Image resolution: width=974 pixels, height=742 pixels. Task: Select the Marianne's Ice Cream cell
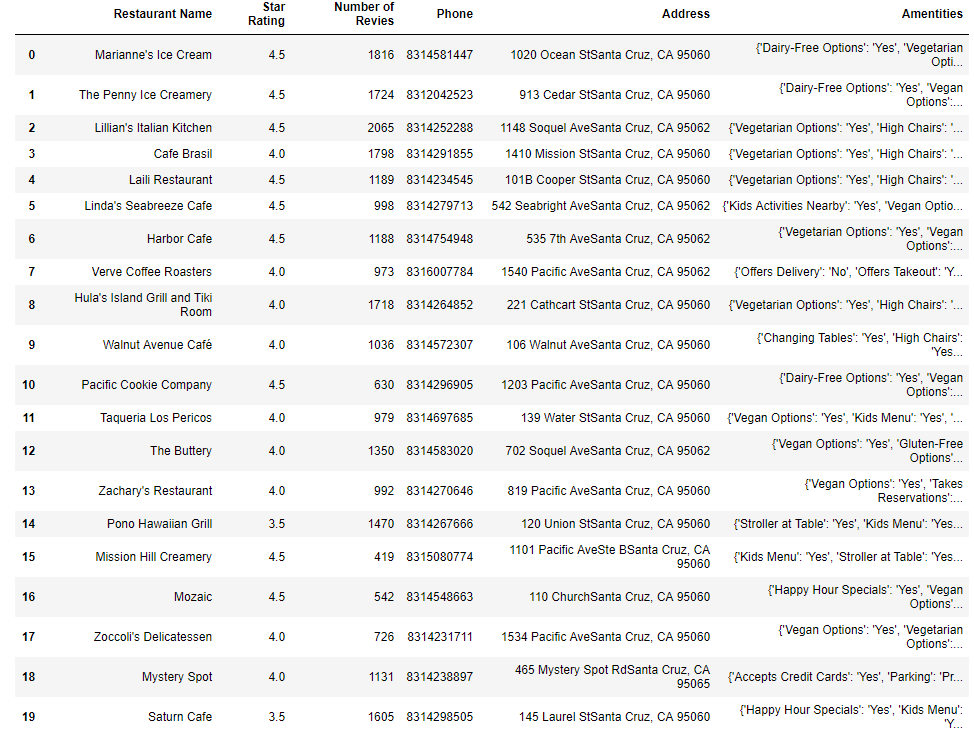(153, 55)
